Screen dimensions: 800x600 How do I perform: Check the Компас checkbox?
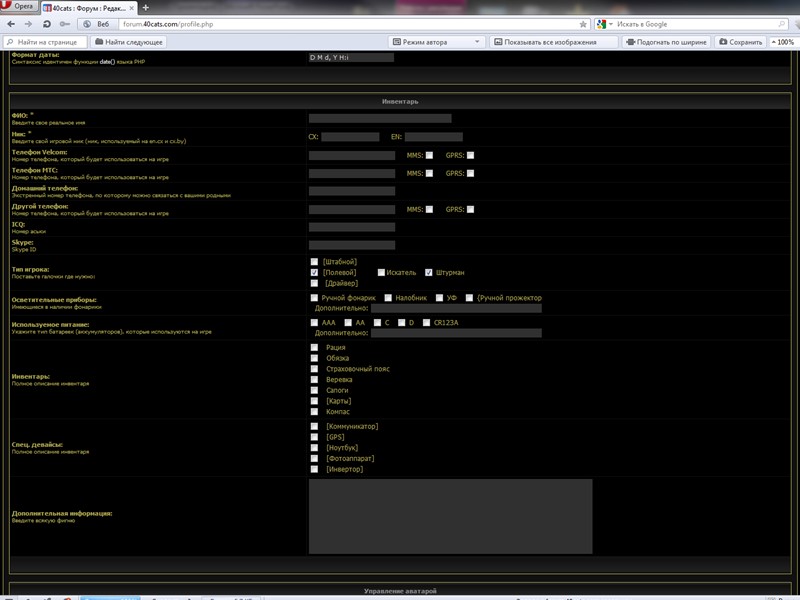[314, 412]
